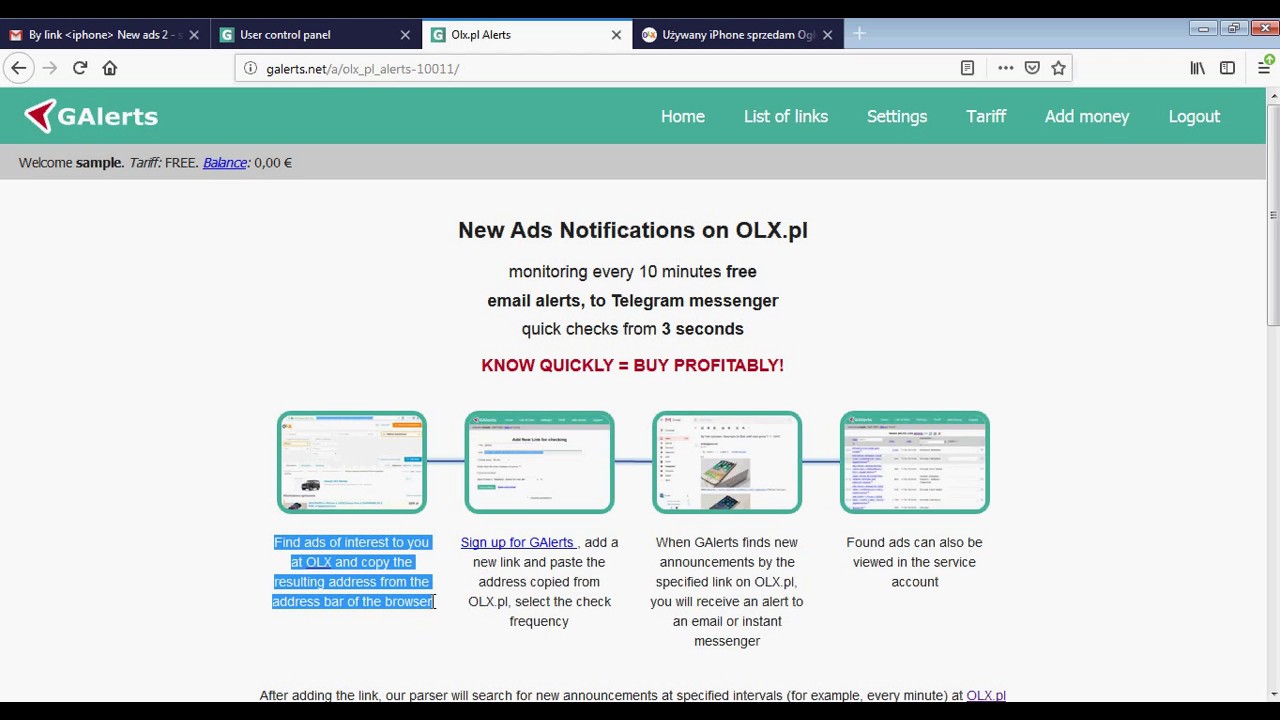The width and height of the screenshot is (1280, 720).
Task: Click the Balance link
Action: [225, 162]
